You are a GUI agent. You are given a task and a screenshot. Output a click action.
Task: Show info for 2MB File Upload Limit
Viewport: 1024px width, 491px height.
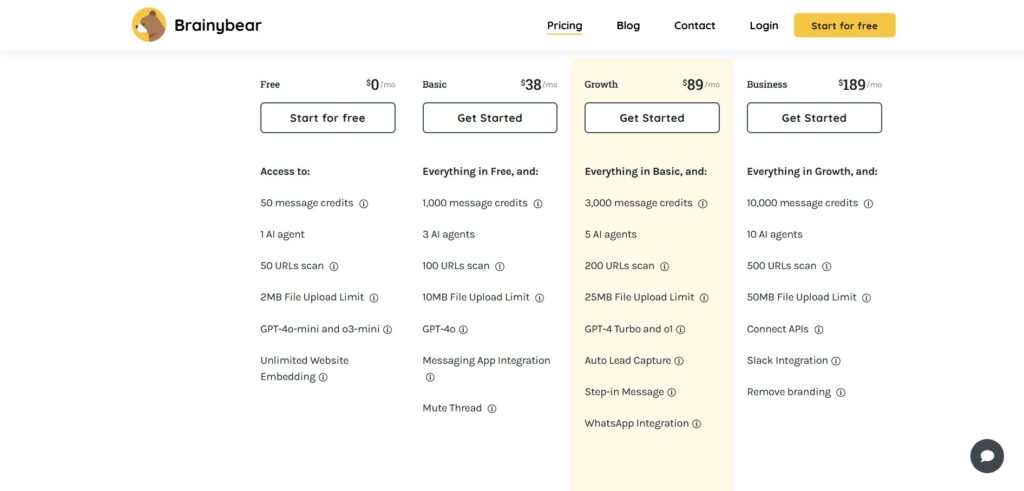tap(374, 298)
